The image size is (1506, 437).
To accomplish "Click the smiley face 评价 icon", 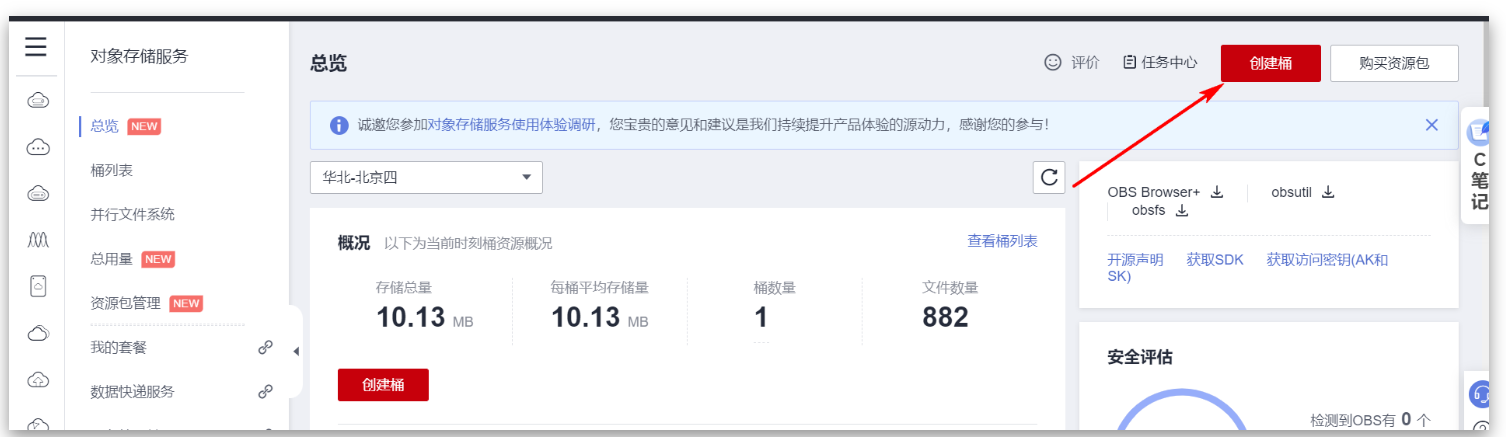I will pyautogui.click(x=1052, y=62).
